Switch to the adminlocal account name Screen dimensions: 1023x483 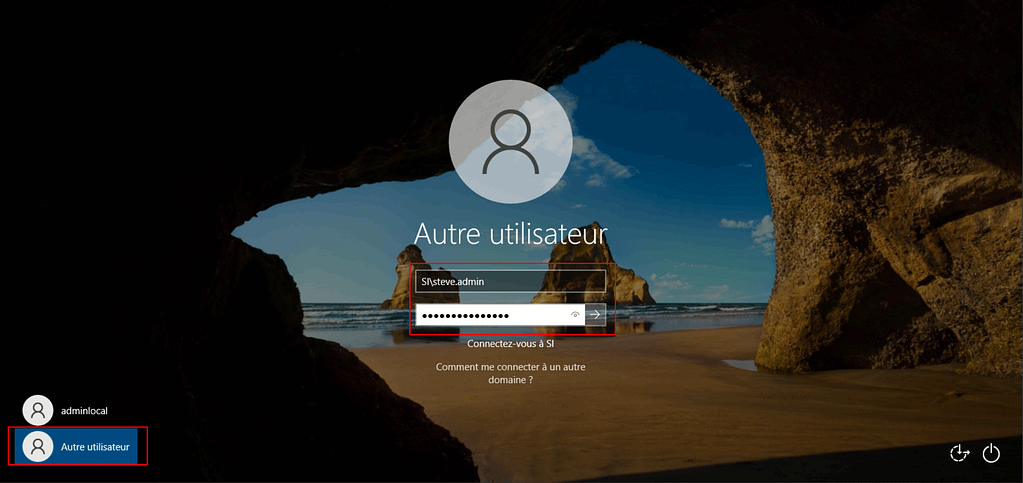click(84, 410)
